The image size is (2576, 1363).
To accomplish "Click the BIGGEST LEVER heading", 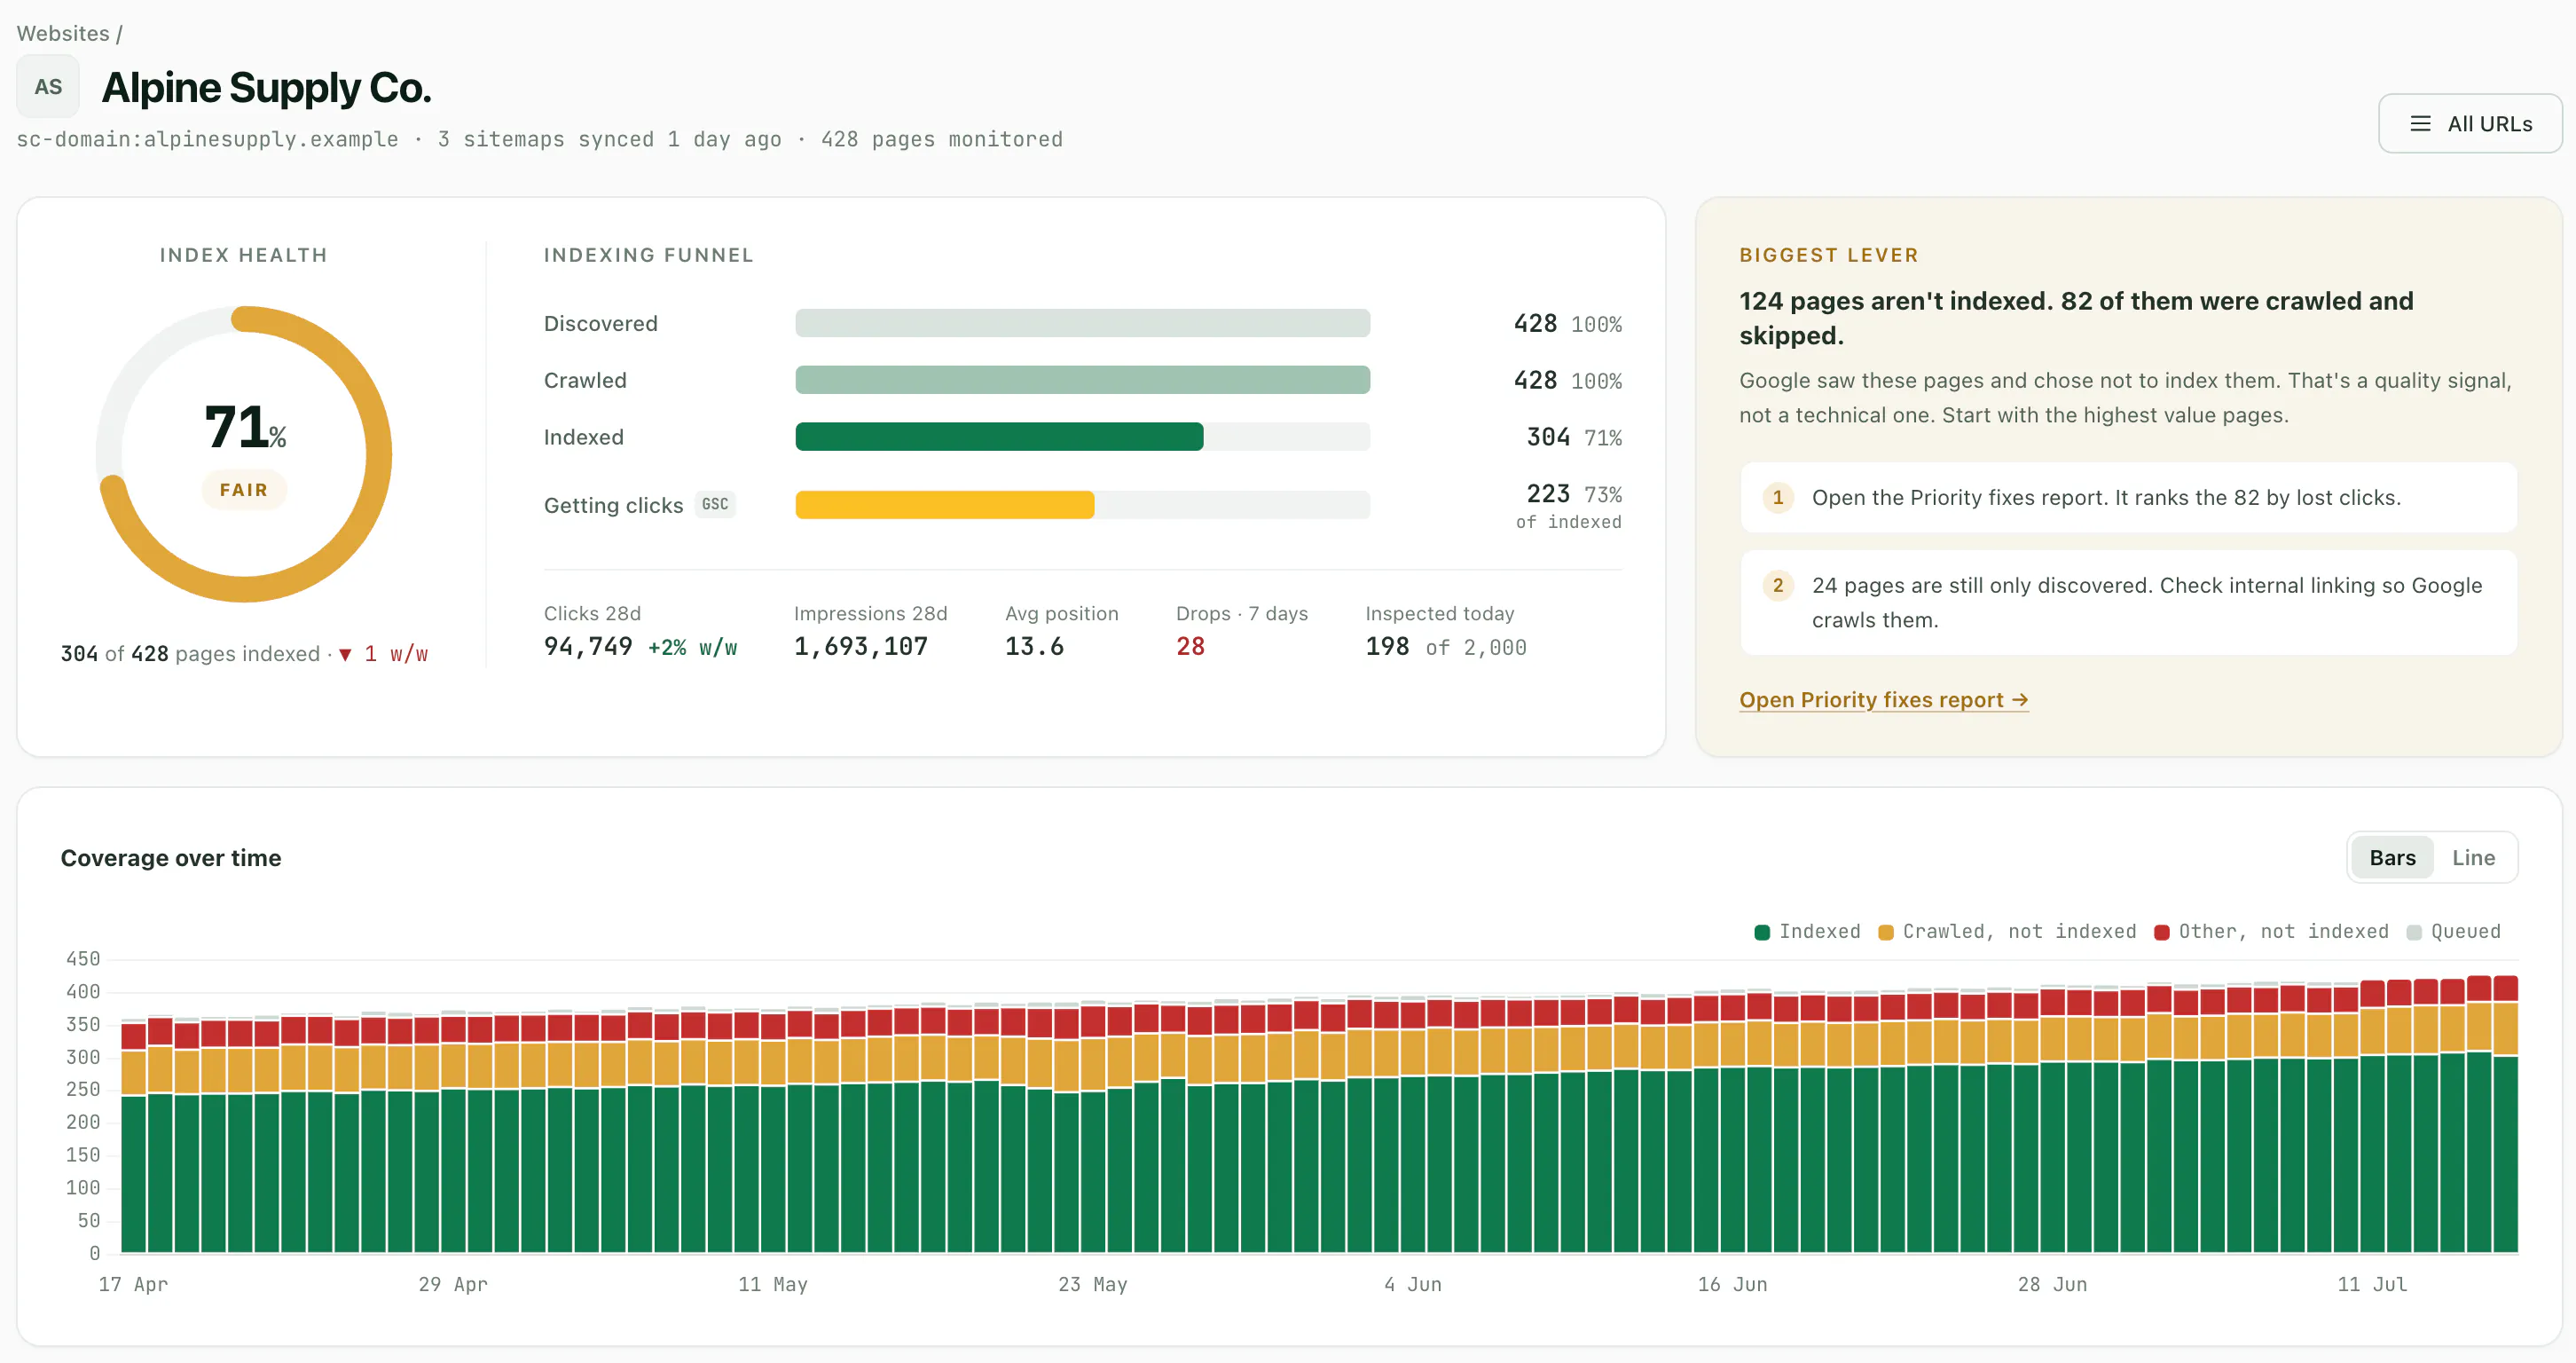I will coord(1828,255).
